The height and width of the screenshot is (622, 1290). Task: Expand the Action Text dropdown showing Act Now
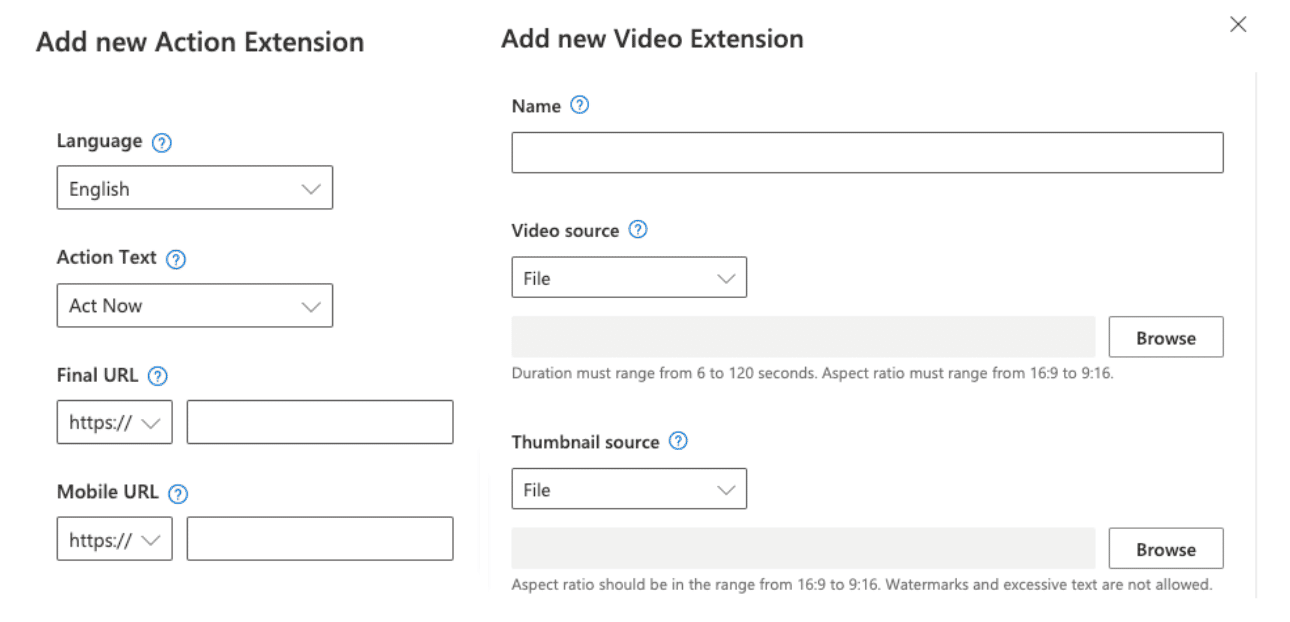click(x=194, y=306)
